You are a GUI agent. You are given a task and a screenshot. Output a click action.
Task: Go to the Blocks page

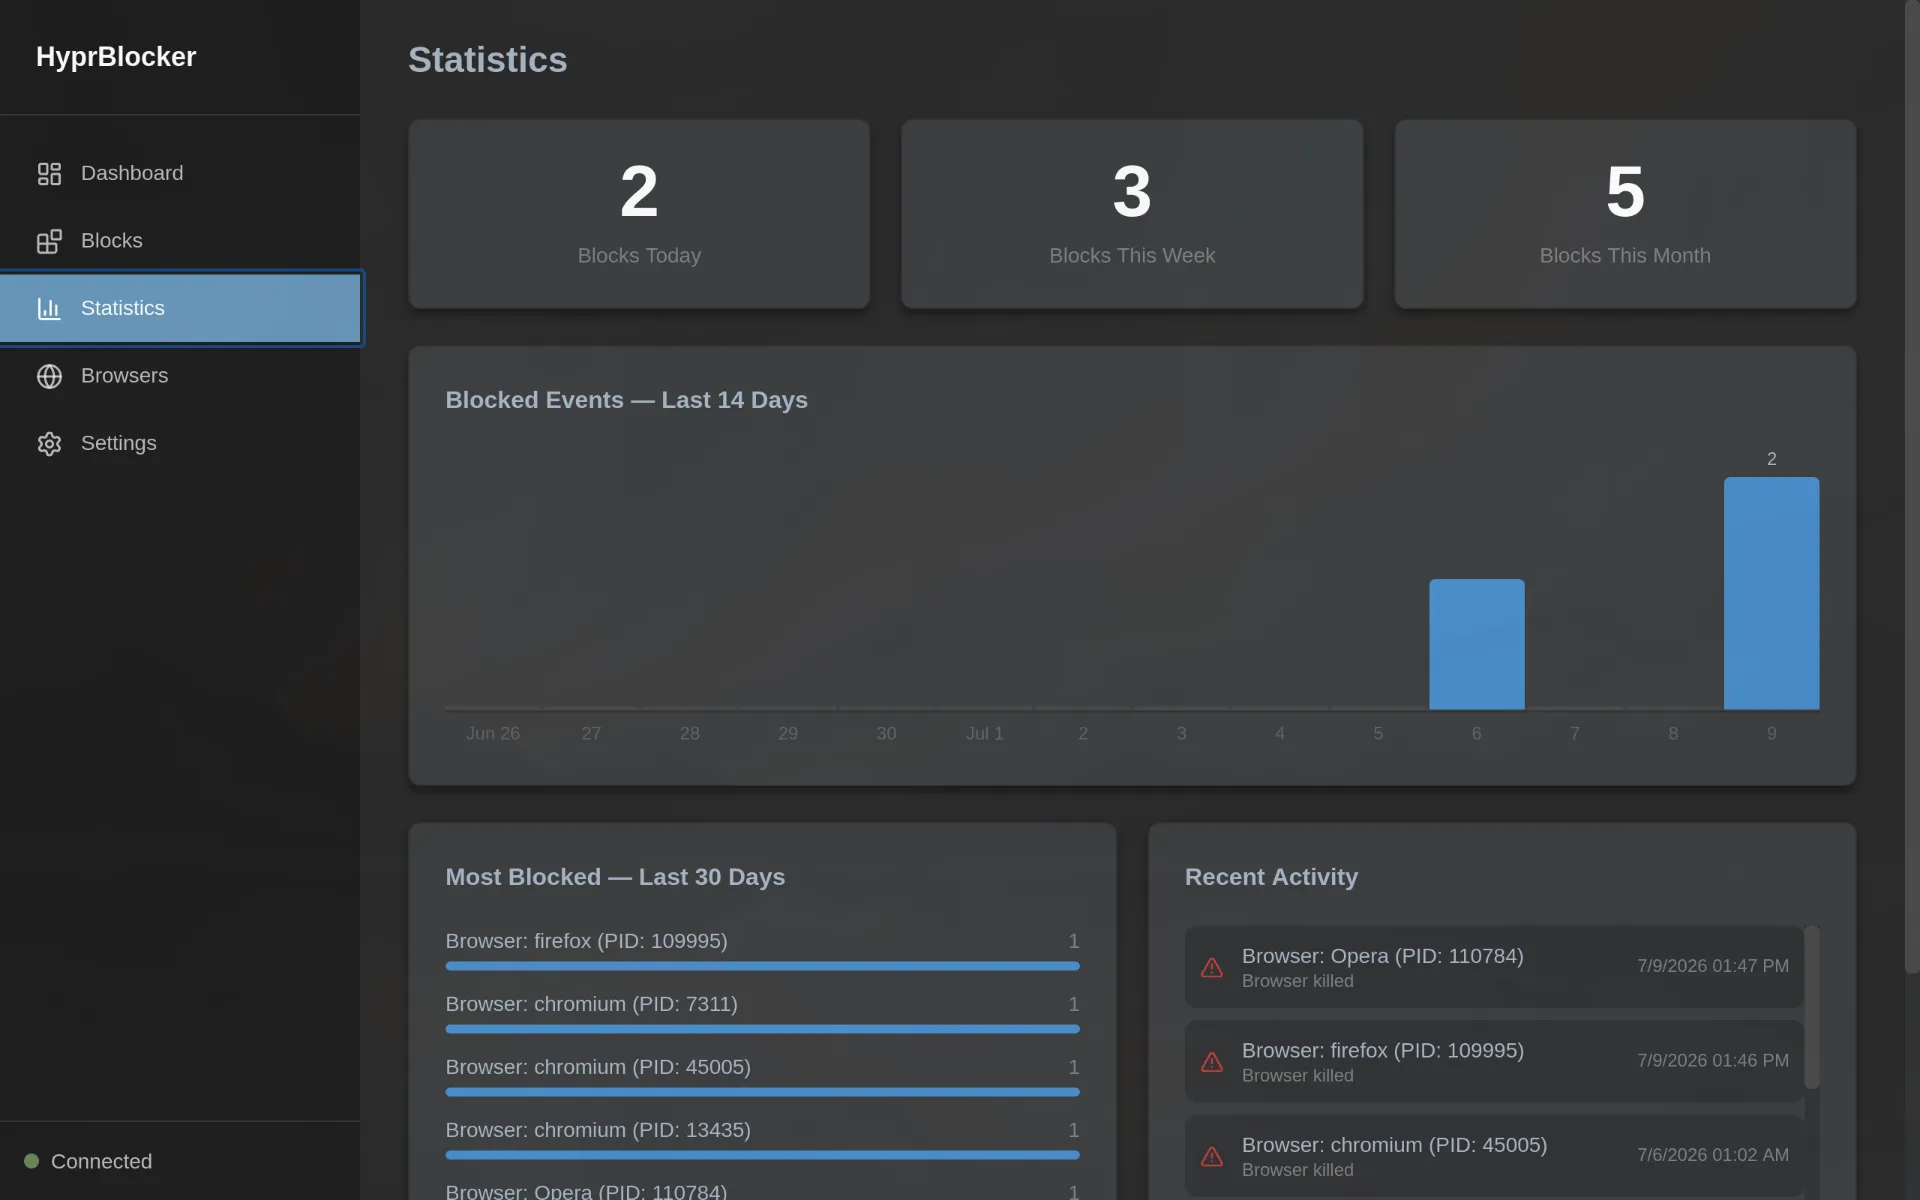(180, 241)
